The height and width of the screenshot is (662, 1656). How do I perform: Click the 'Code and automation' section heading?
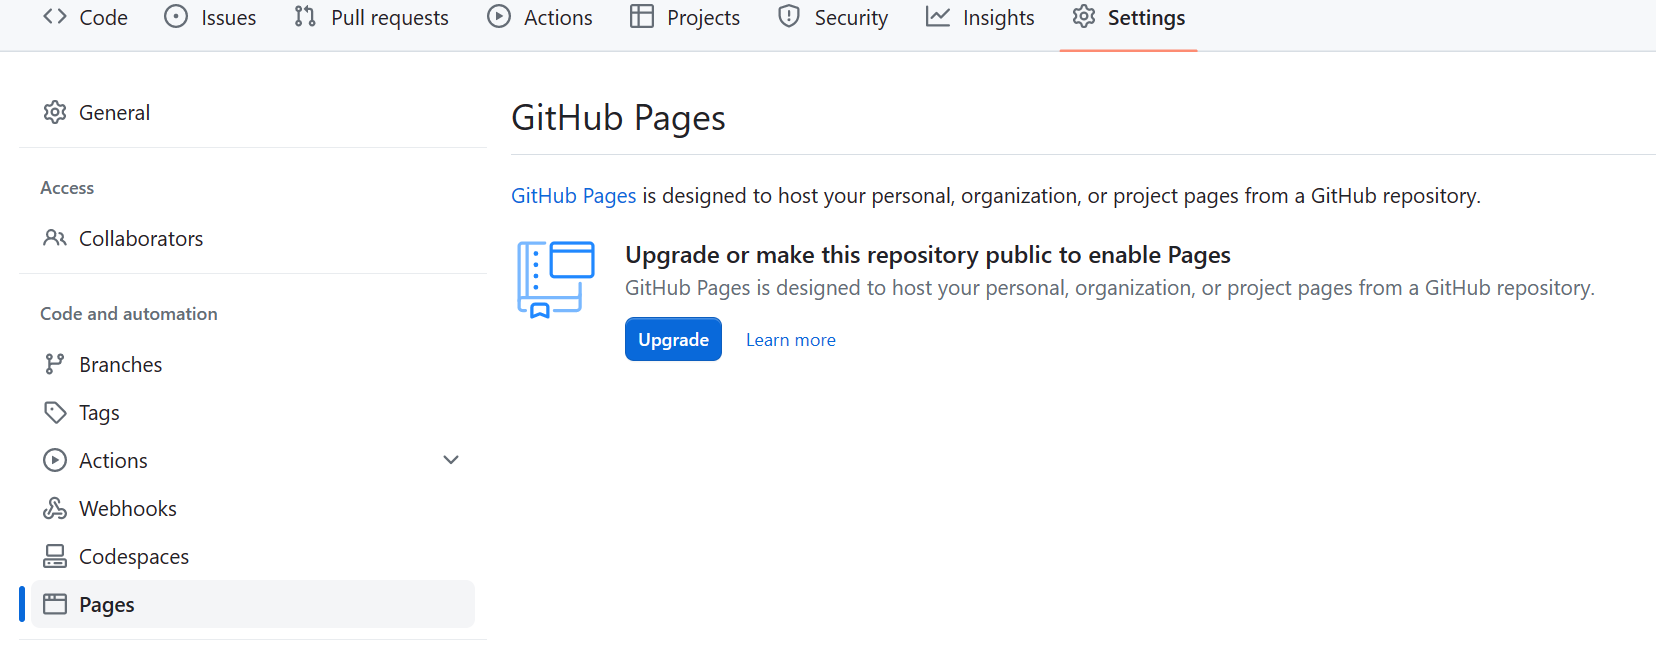[129, 314]
